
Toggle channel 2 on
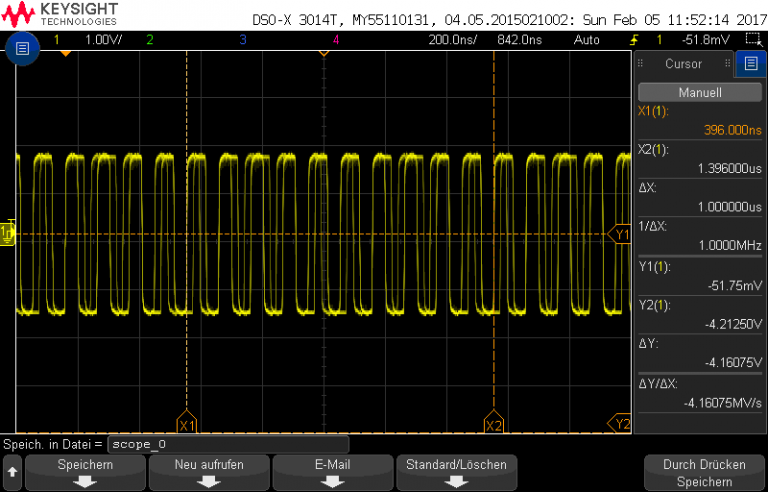click(150, 39)
